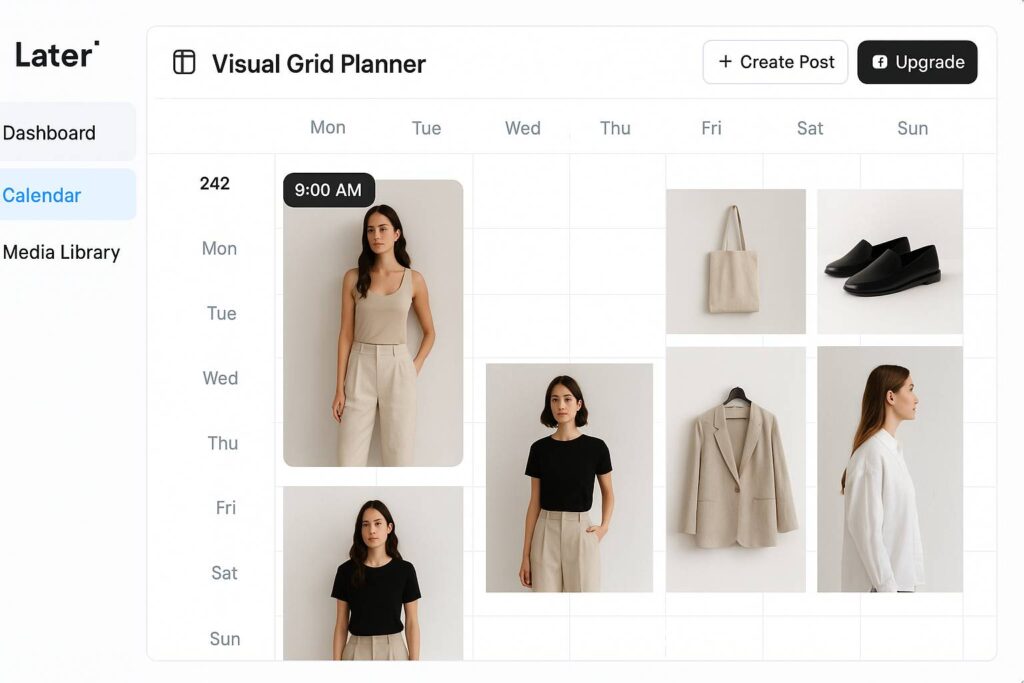Open the canvas tote bag post

pos(736,262)
